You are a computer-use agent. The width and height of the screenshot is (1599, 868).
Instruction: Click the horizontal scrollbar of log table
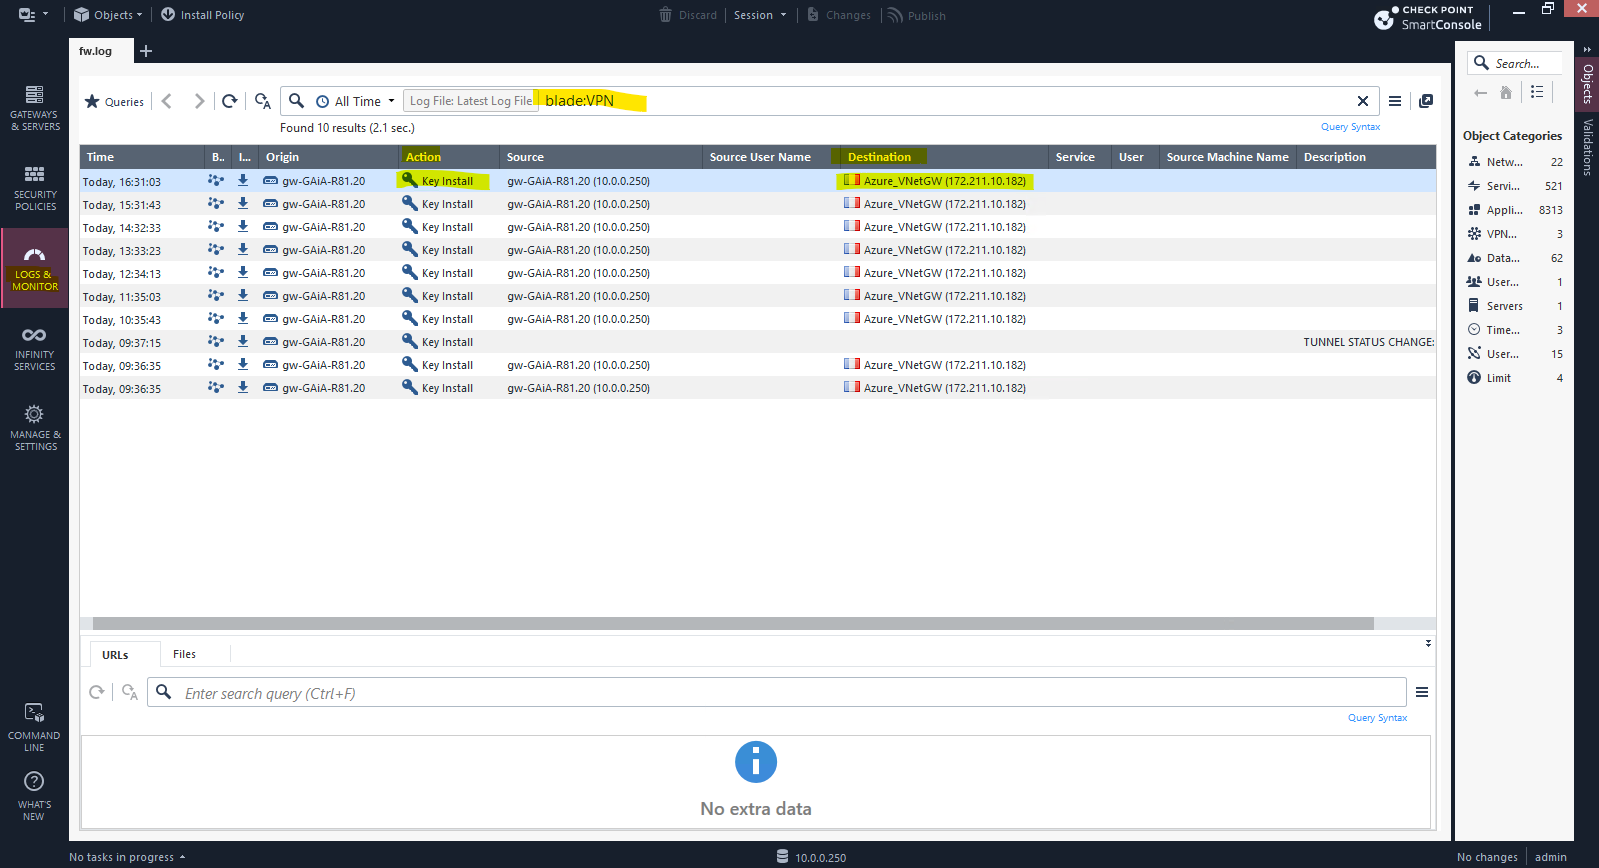coord(733,623)
